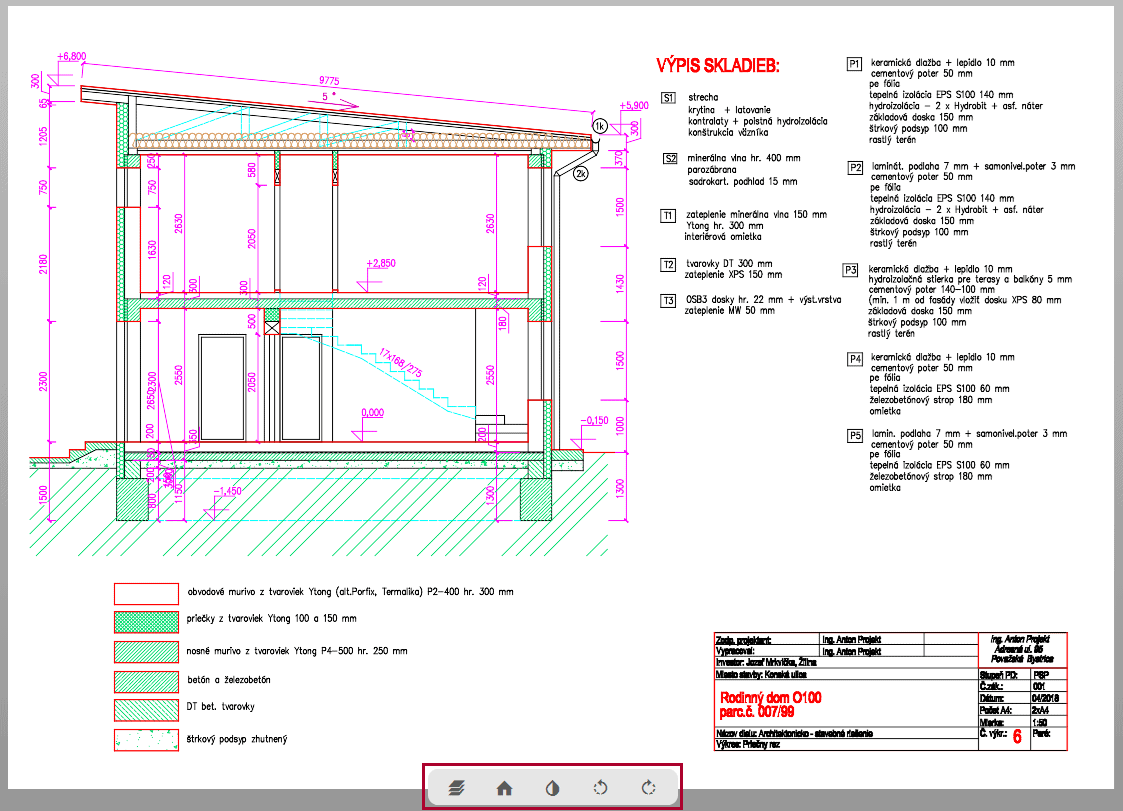The image size is (1123, 811).
Task: Click the circled 1k marker at roof eave
Action: point(599,126)
